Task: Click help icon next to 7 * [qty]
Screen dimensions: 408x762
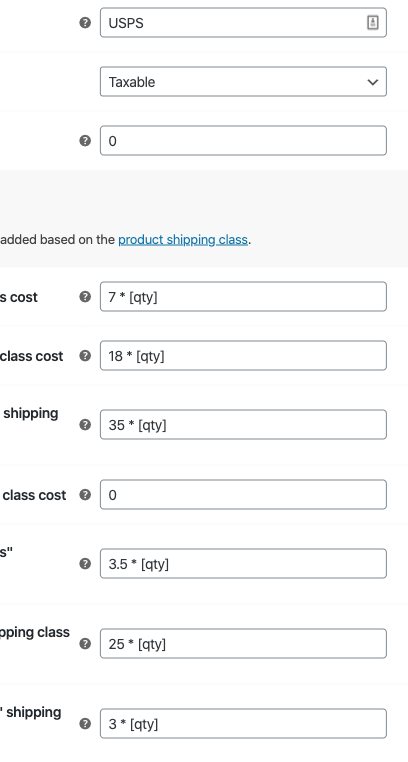Action: 85,296
